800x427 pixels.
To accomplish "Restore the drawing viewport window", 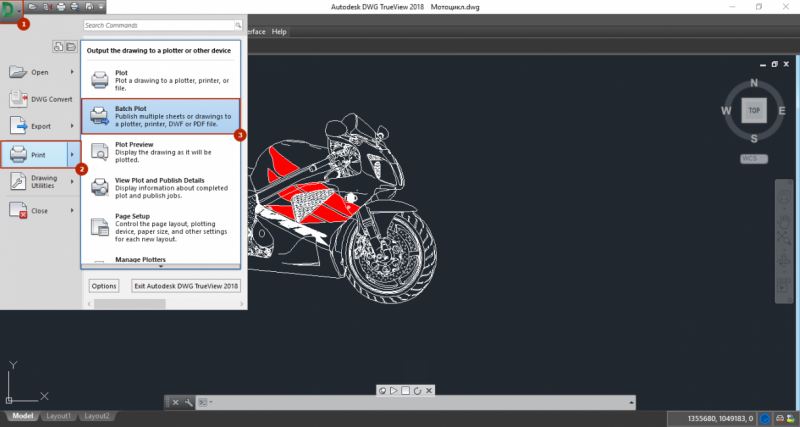I will pos(774,65).
